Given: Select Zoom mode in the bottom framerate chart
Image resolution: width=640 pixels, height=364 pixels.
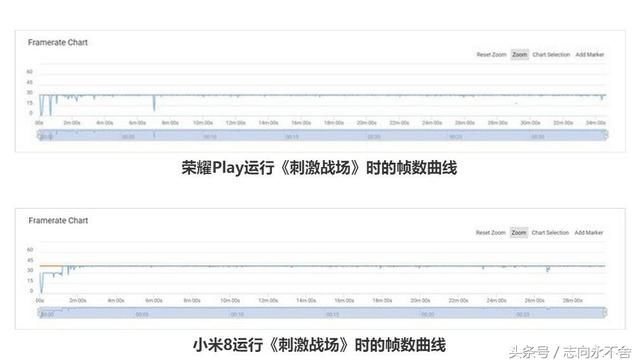Looking at the screenshot, I should click(519, 232).
